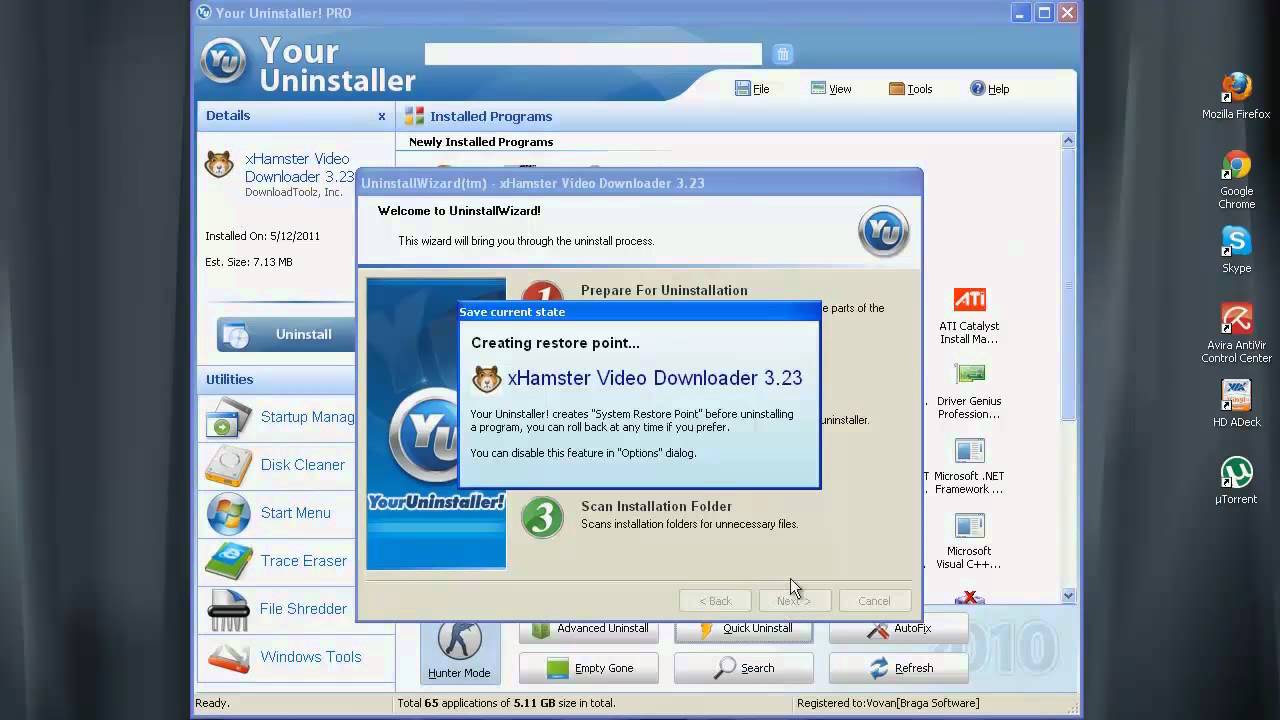Click Cancel in UninstallWizard
Screen dimensions: 1280x720
click(874, 601)
